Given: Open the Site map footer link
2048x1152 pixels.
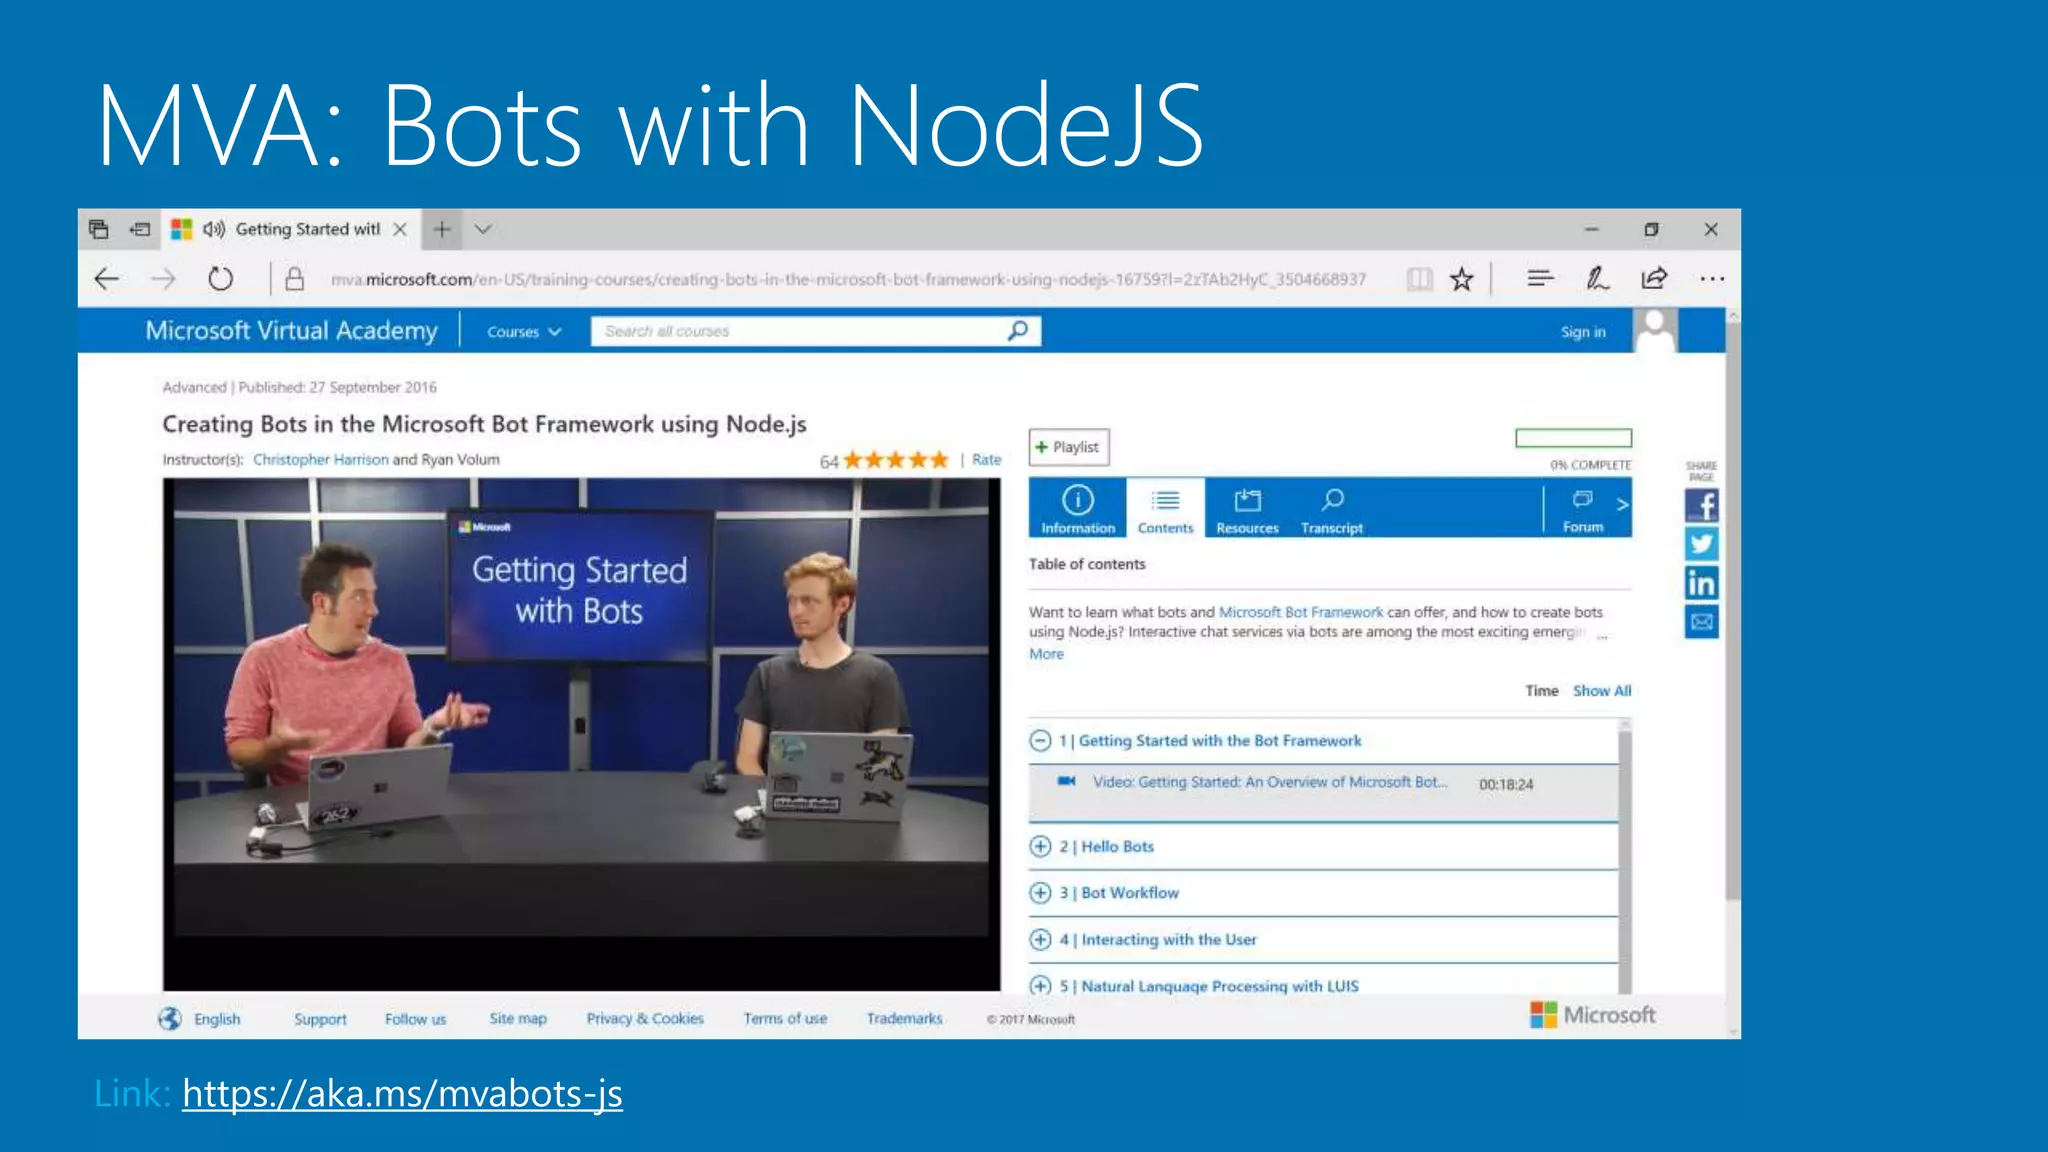Looking at the screenshot, I should click(x=518, y=1018).
